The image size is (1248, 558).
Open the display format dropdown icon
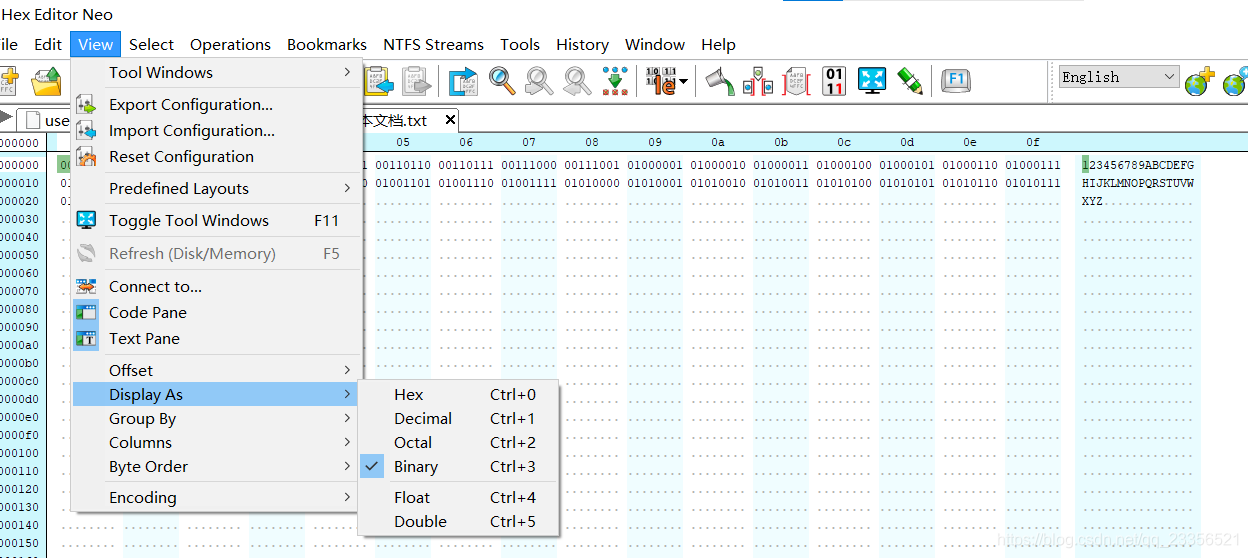coord(667,80)
